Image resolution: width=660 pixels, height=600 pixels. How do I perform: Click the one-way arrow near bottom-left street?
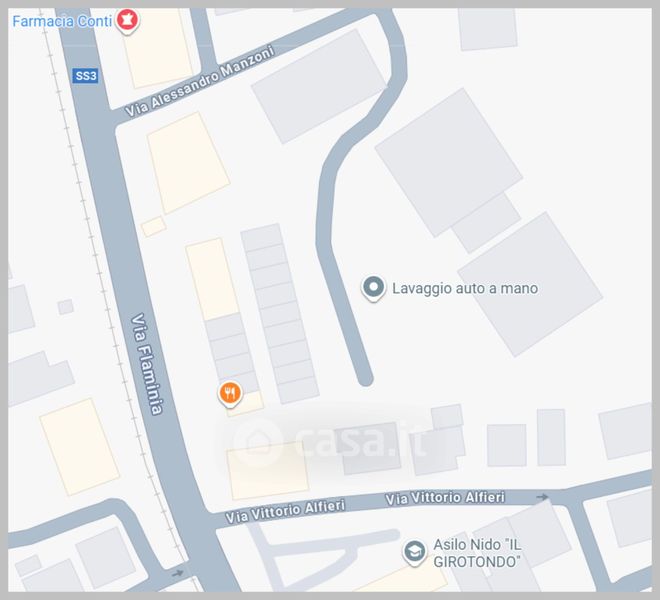tap(178, 573)
